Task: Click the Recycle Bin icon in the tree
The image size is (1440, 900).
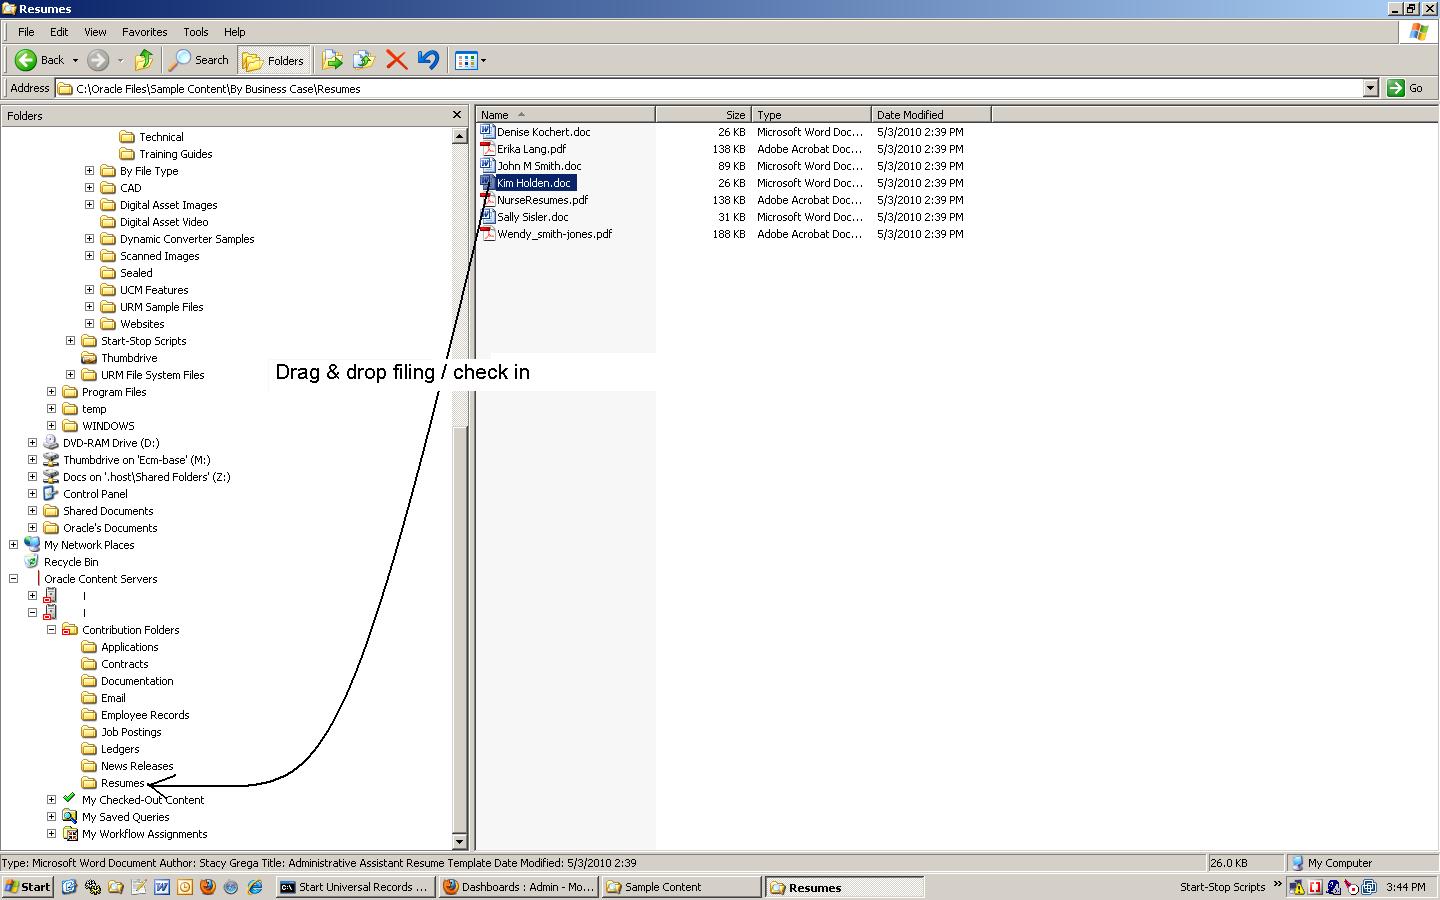Action: pyautogui.click(x=32, y=561)
